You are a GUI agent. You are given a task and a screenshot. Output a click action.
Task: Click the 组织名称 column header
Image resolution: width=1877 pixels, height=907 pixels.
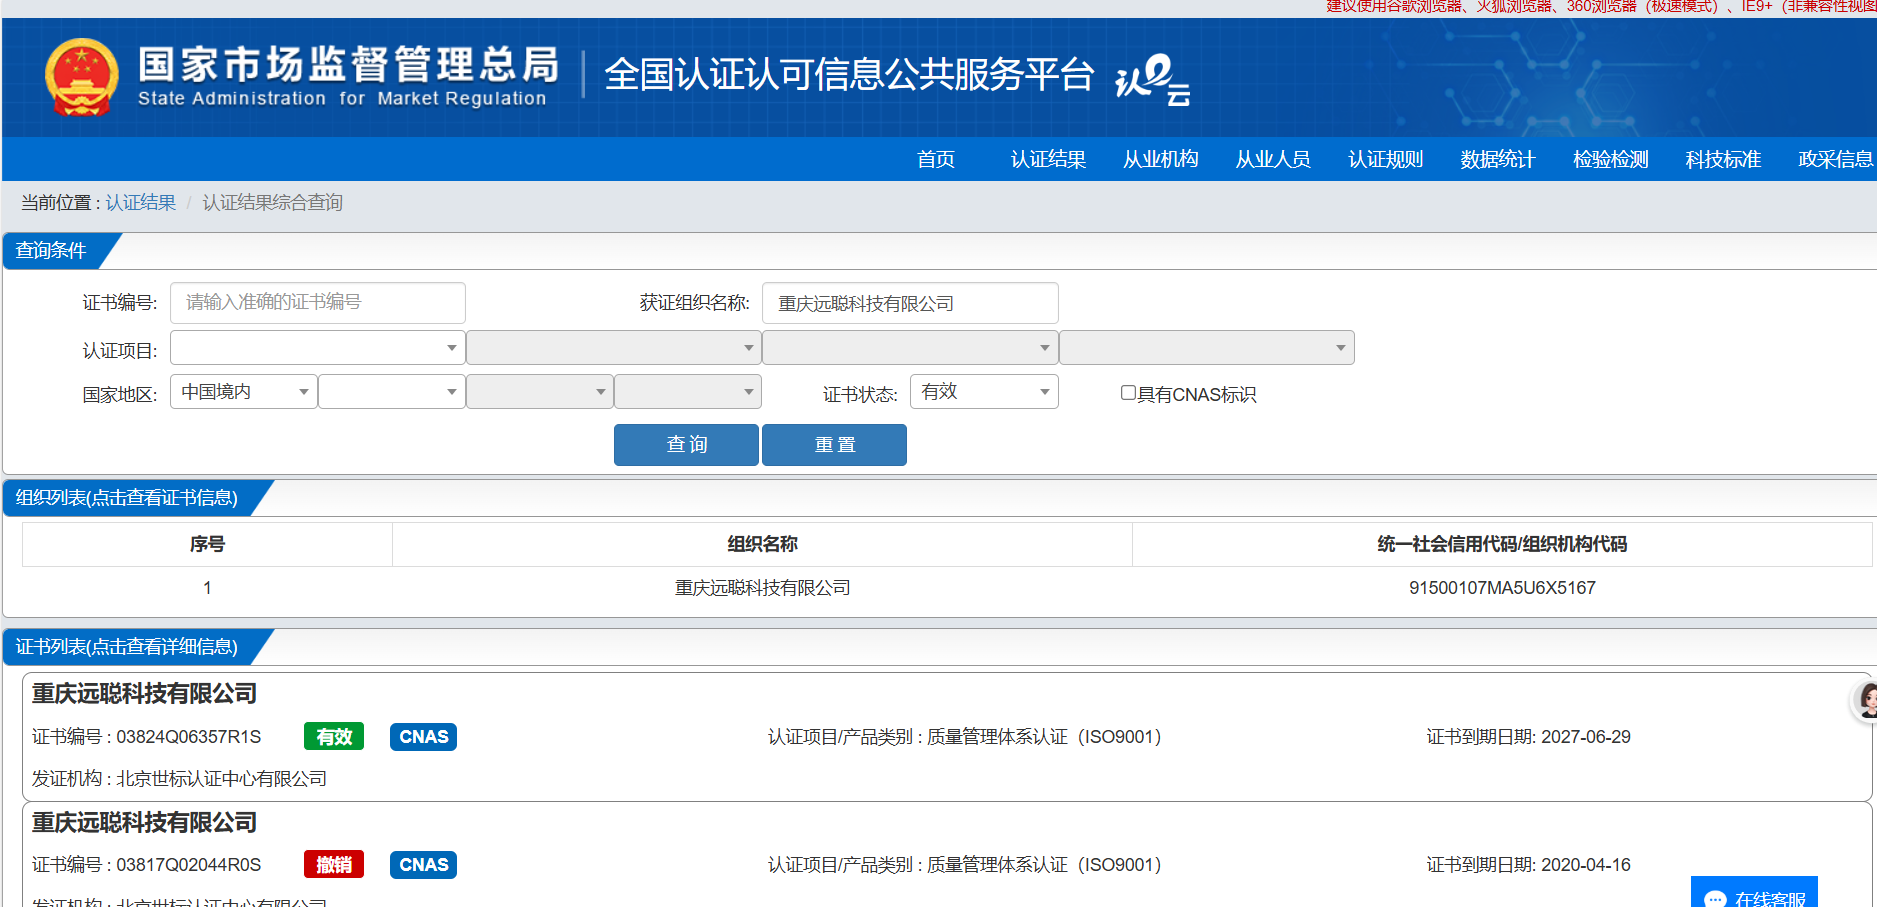[762, 544]
